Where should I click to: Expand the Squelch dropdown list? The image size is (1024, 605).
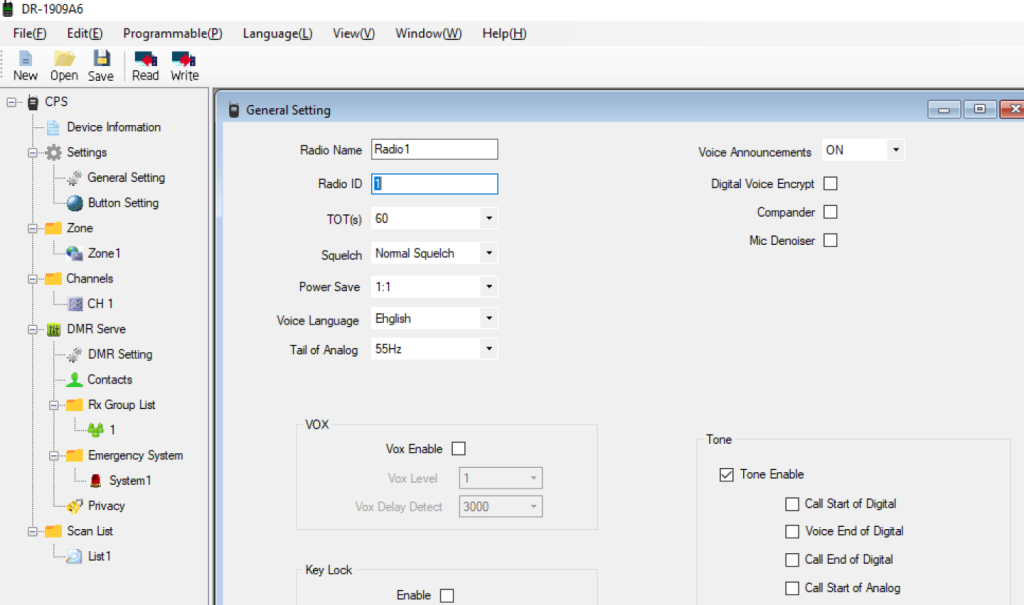point(488,254)
